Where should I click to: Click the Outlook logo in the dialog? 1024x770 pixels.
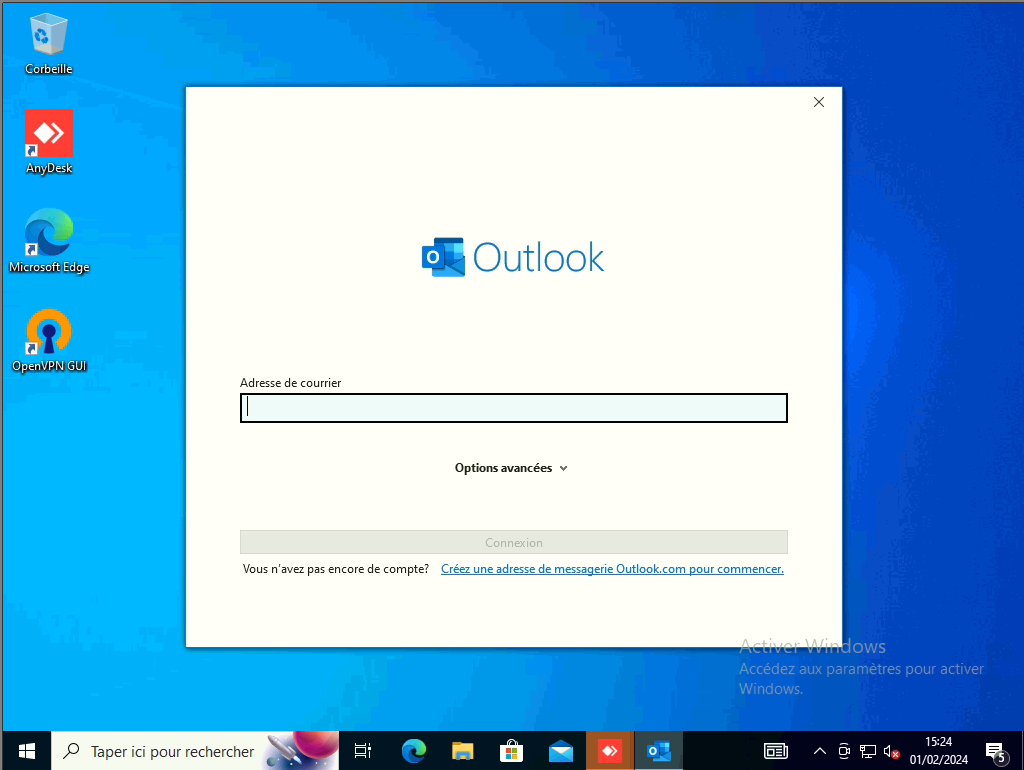513,257
